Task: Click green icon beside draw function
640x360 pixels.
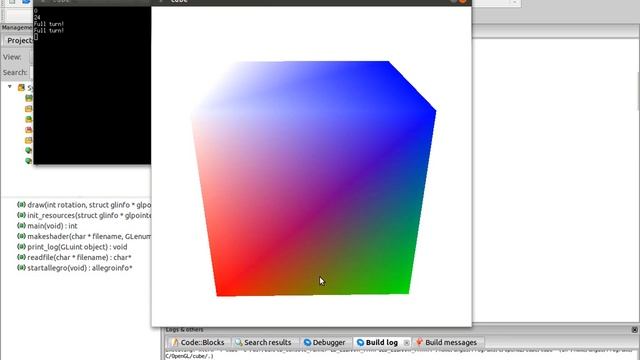Action: pos(21,204)
